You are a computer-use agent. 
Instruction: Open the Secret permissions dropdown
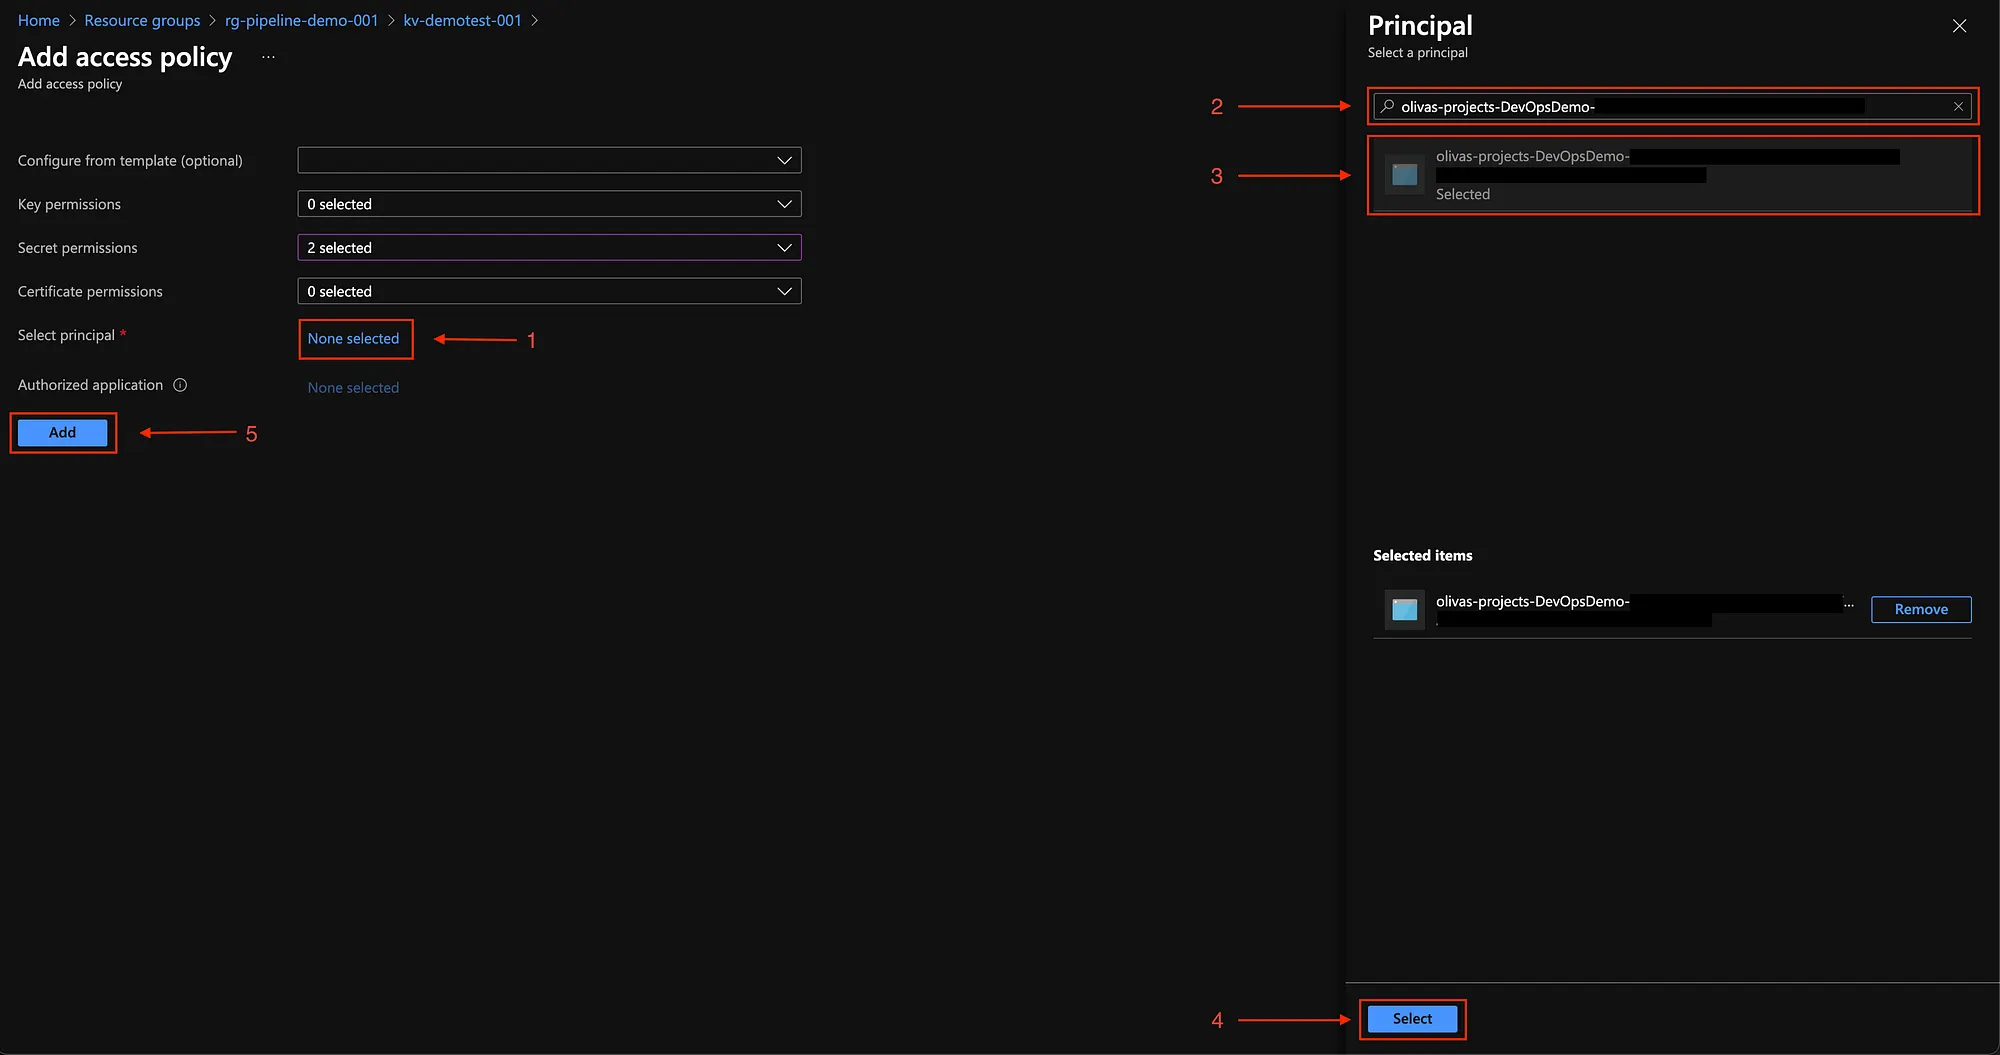coord(549,248)
